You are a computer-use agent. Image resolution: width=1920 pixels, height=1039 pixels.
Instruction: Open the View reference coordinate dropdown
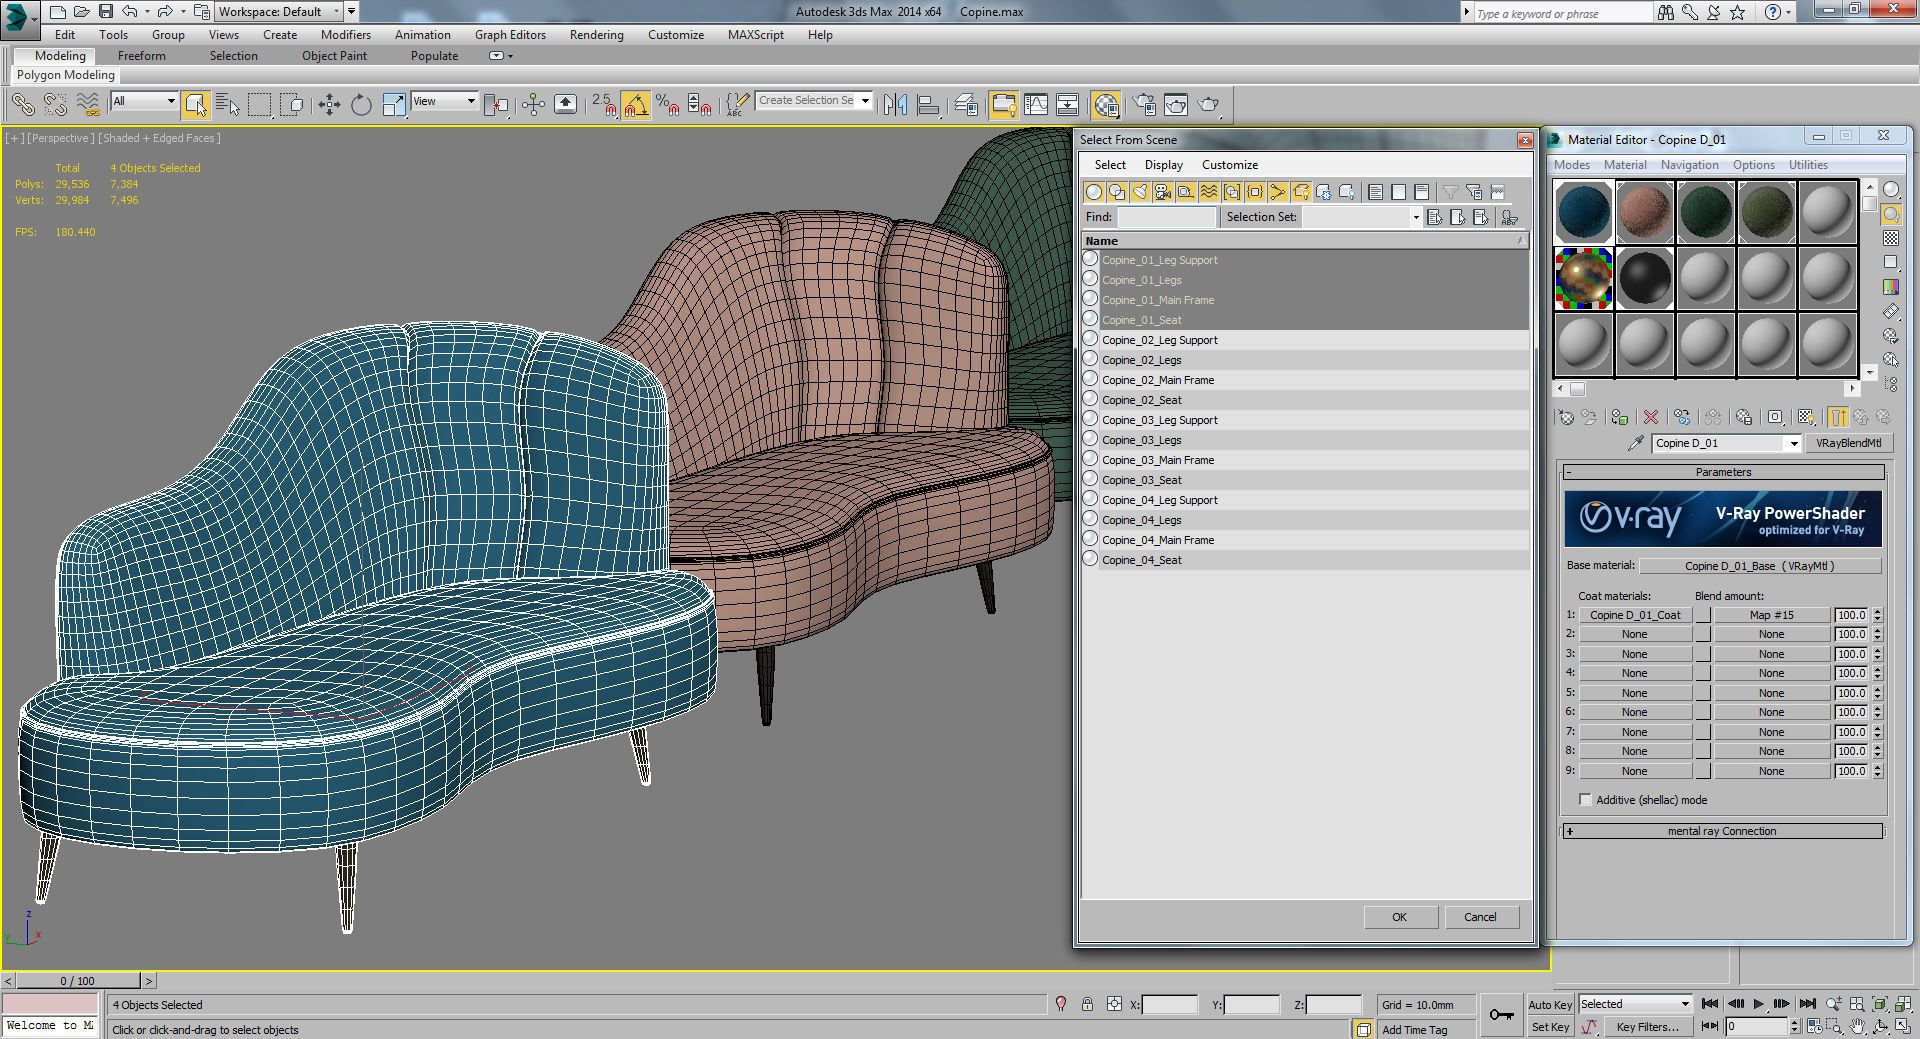444,101
